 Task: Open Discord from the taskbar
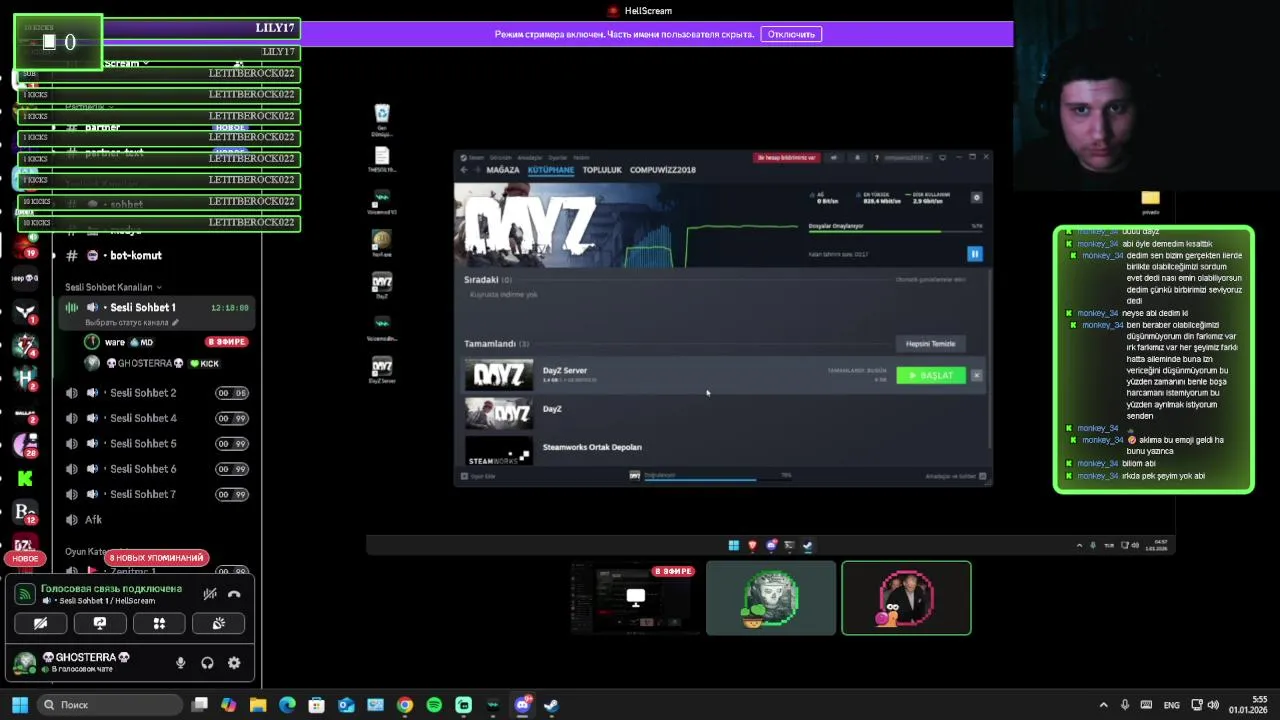[x=522, y=705]
